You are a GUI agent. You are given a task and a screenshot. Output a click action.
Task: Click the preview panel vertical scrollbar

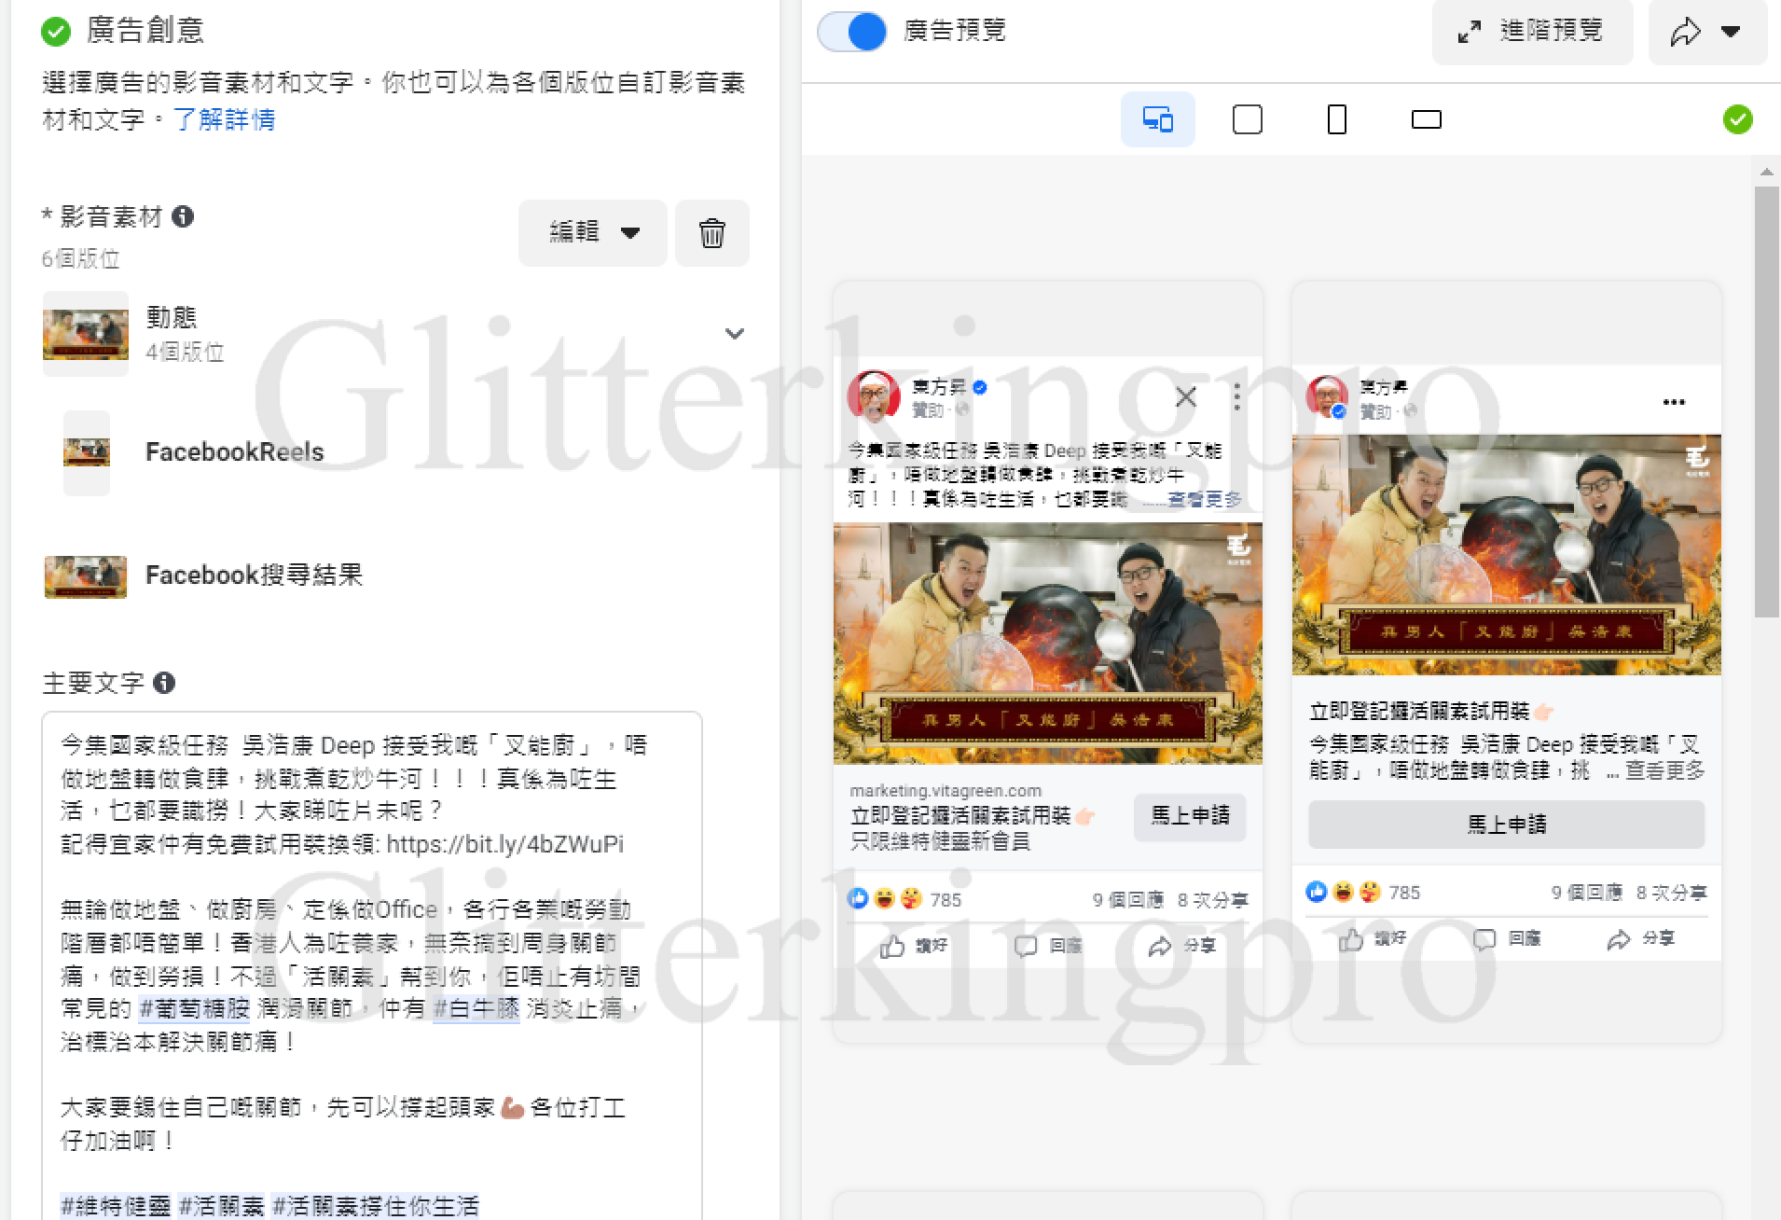tap(1766, 400)
